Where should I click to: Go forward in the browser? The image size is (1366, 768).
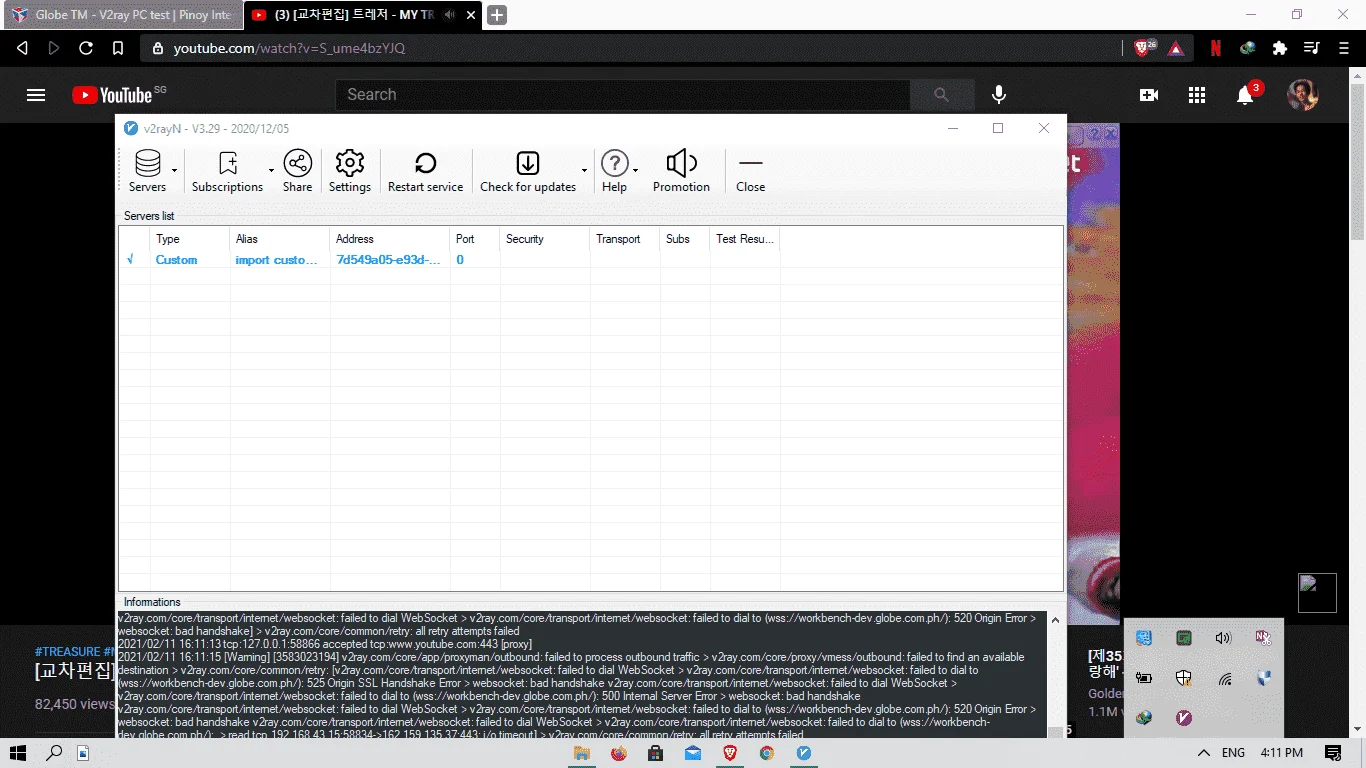[x=54, y=48]
